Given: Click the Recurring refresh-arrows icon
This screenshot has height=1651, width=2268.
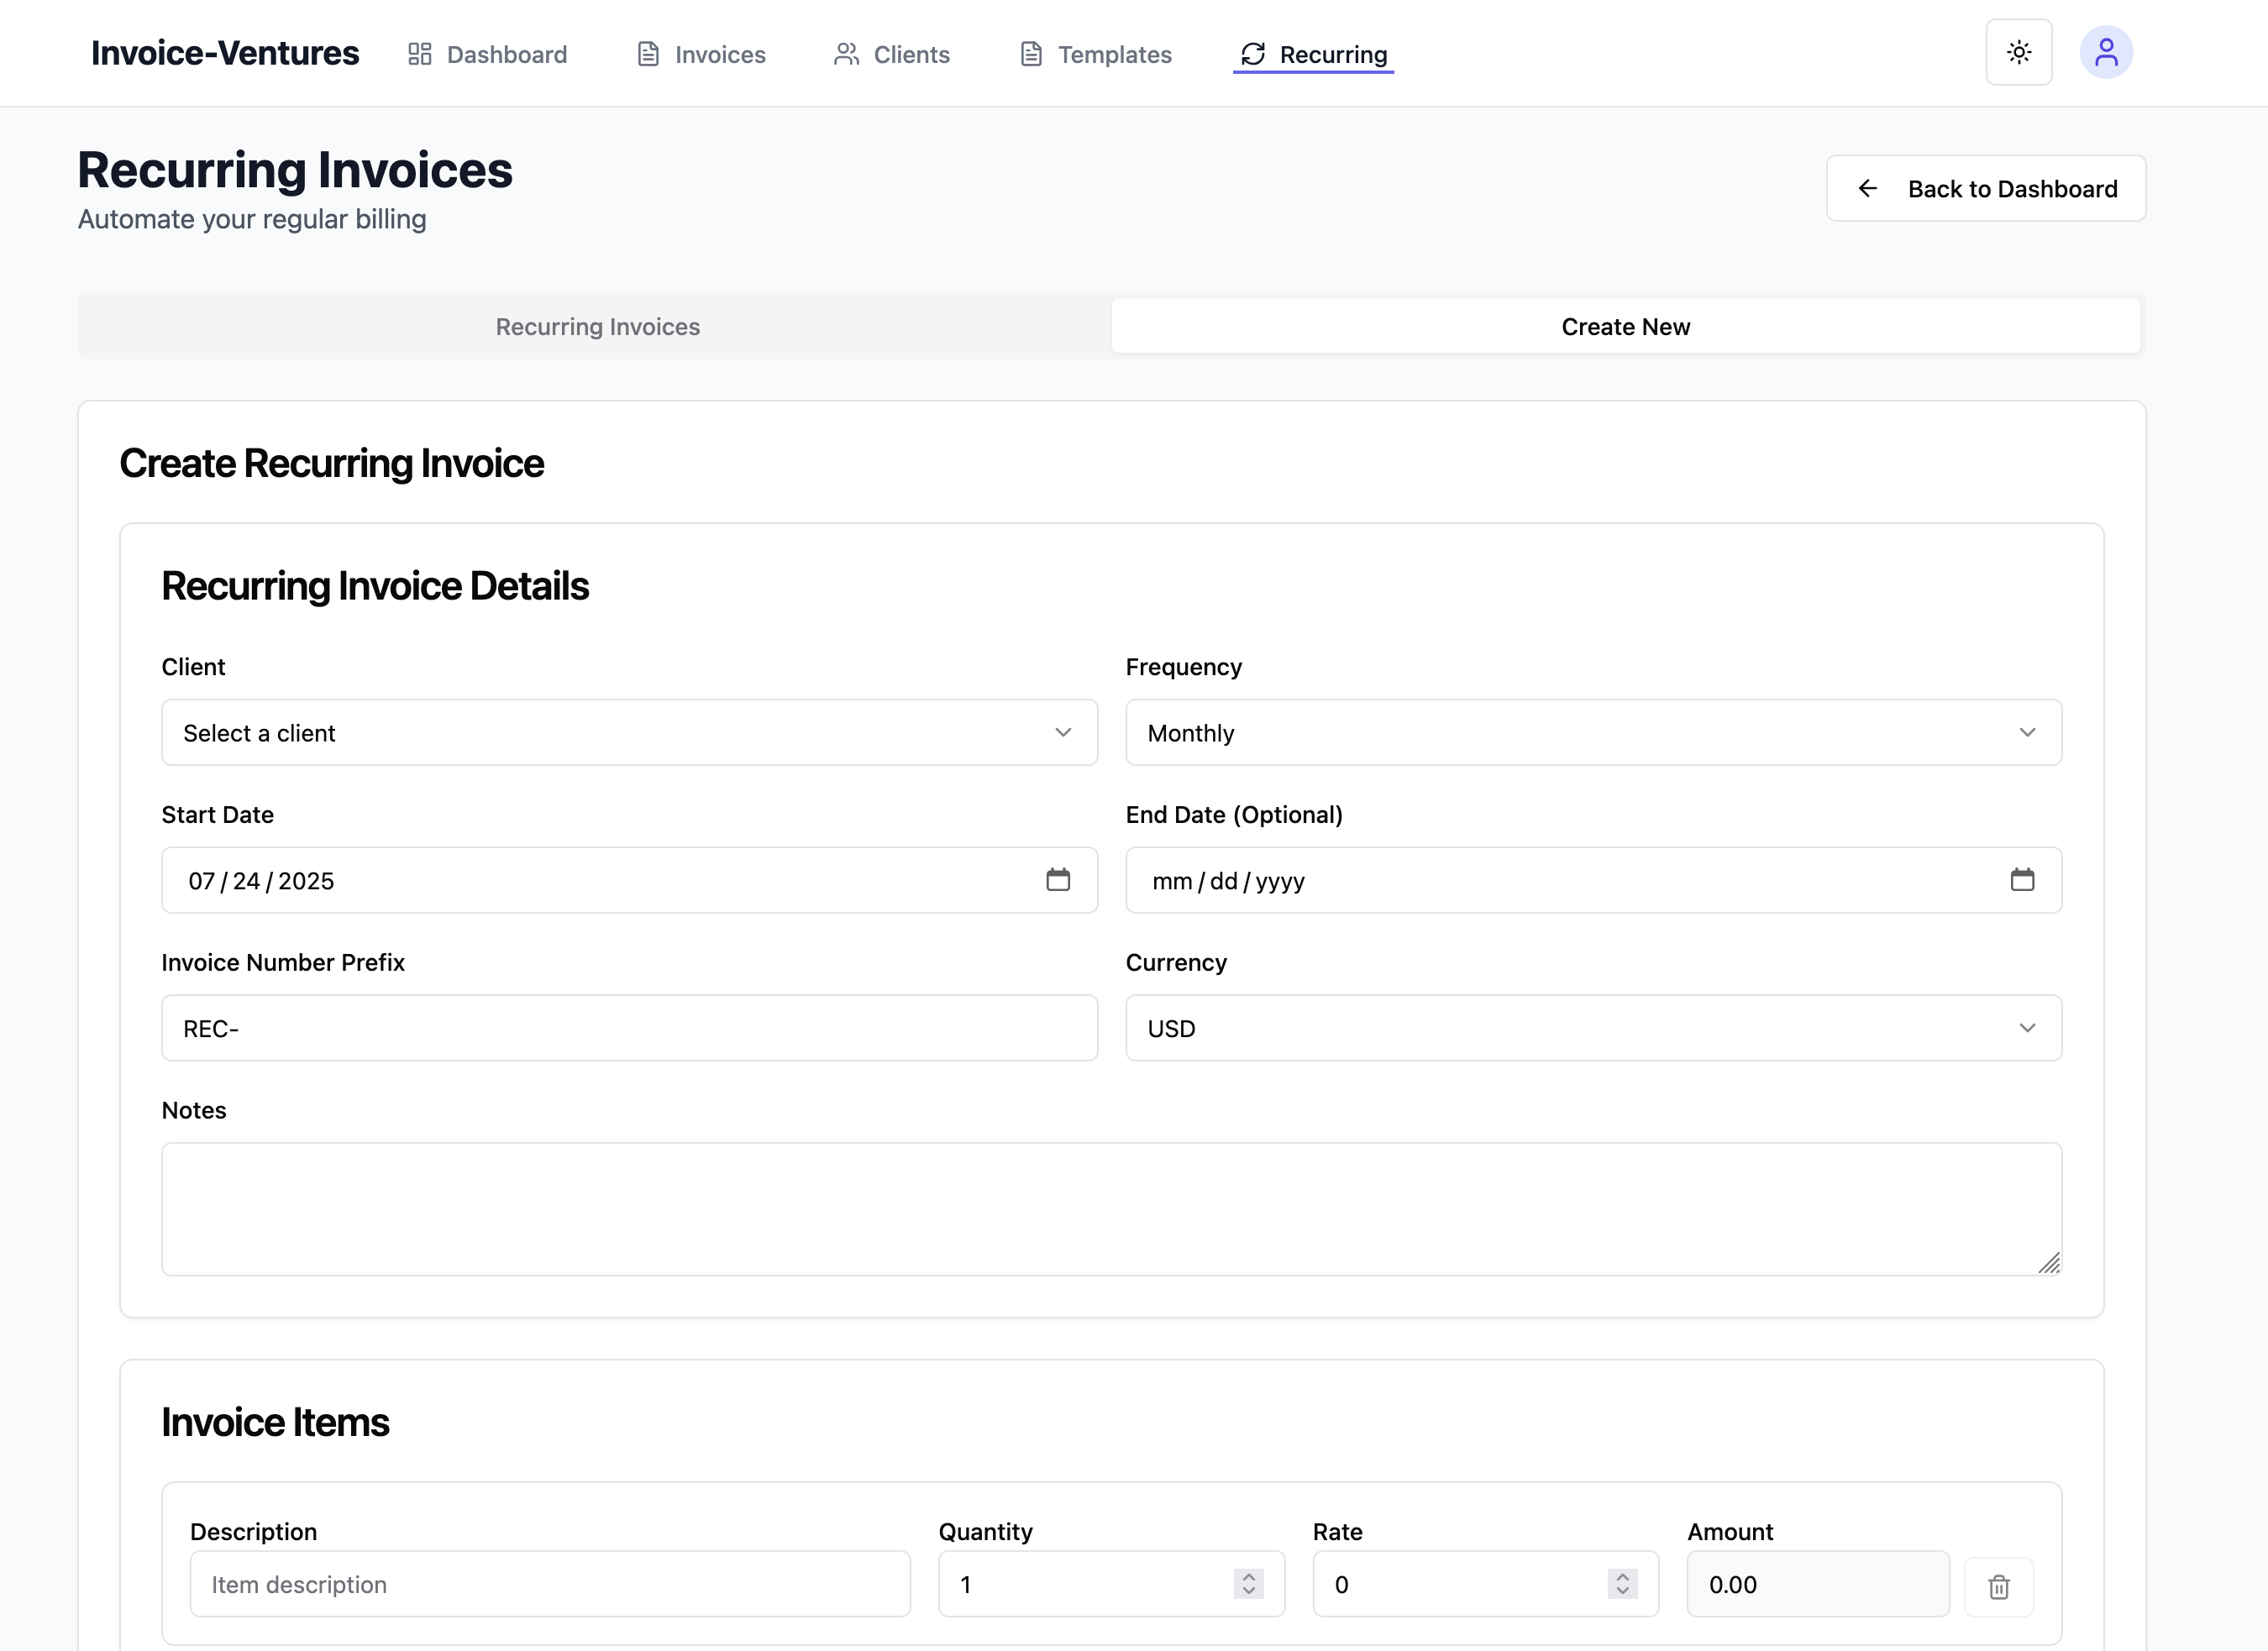Looking at the screenshot, I should point(1253,54).
